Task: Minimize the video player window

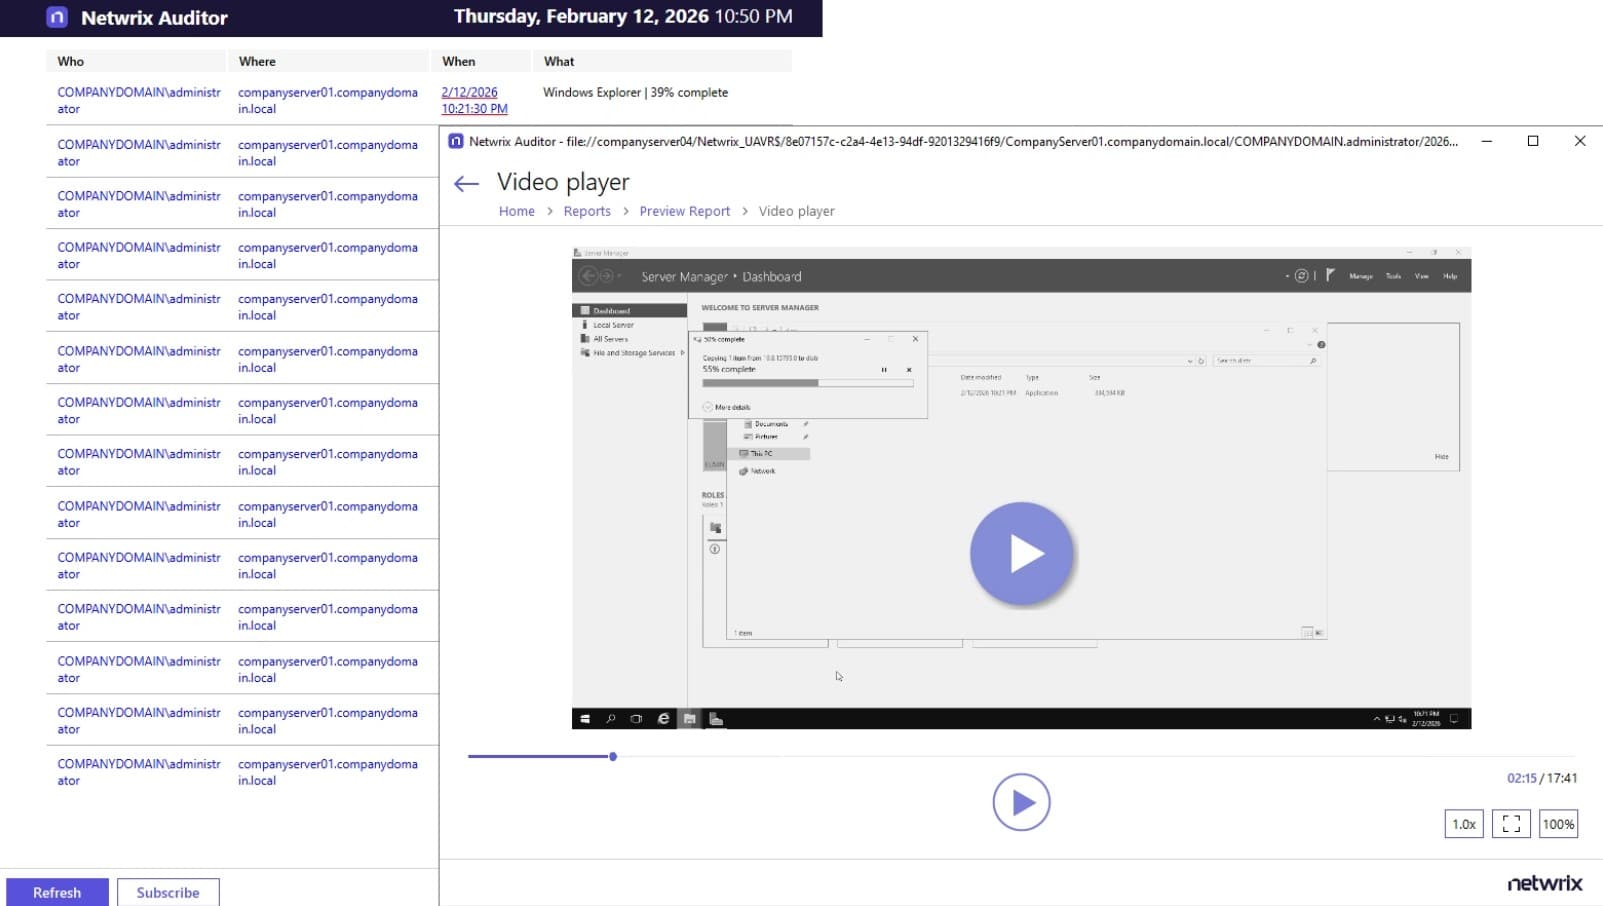Action: tap(1487, 141)
